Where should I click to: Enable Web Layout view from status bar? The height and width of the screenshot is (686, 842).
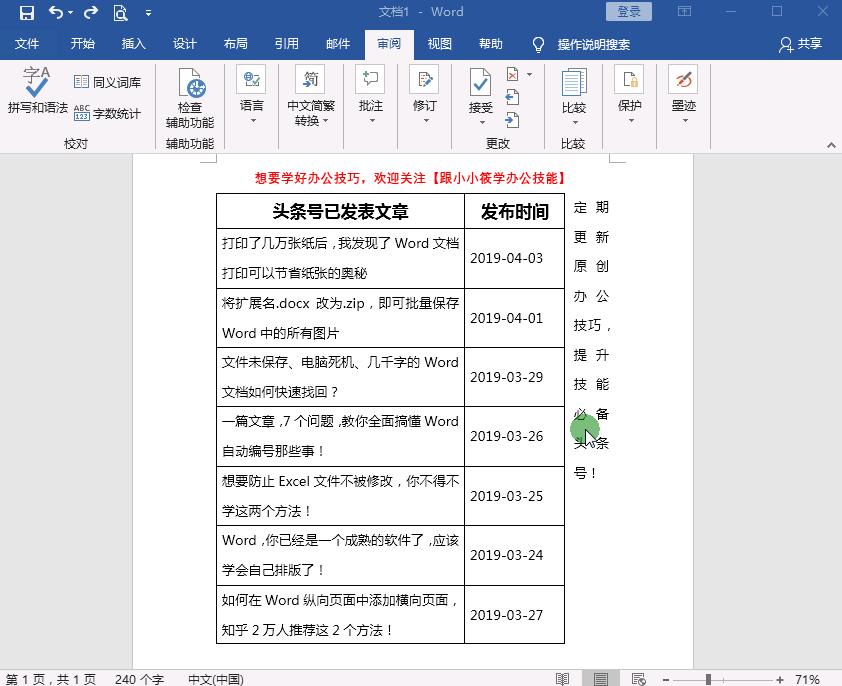tap(636, 677)
